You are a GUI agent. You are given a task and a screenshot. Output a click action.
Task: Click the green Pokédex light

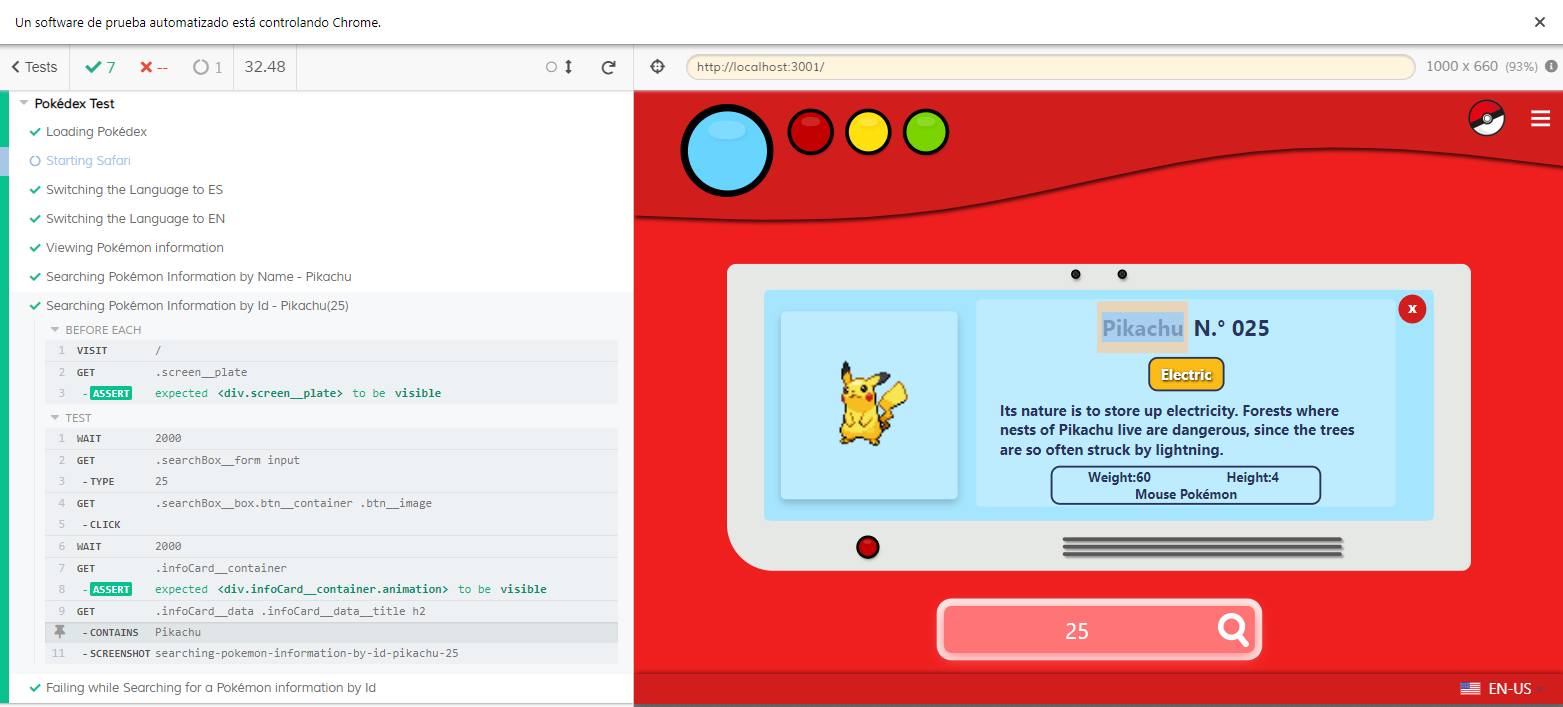pos(926,132)
